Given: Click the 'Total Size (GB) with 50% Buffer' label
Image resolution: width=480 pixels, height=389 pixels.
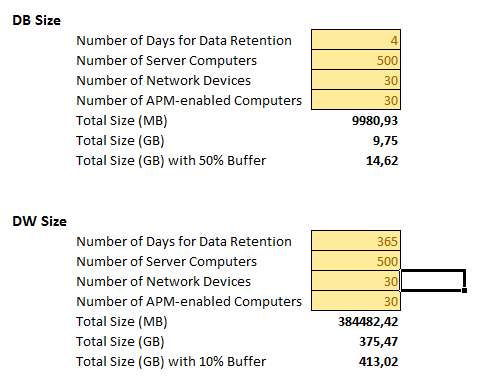Looking at the screenshot, I should tap(171, 161).
